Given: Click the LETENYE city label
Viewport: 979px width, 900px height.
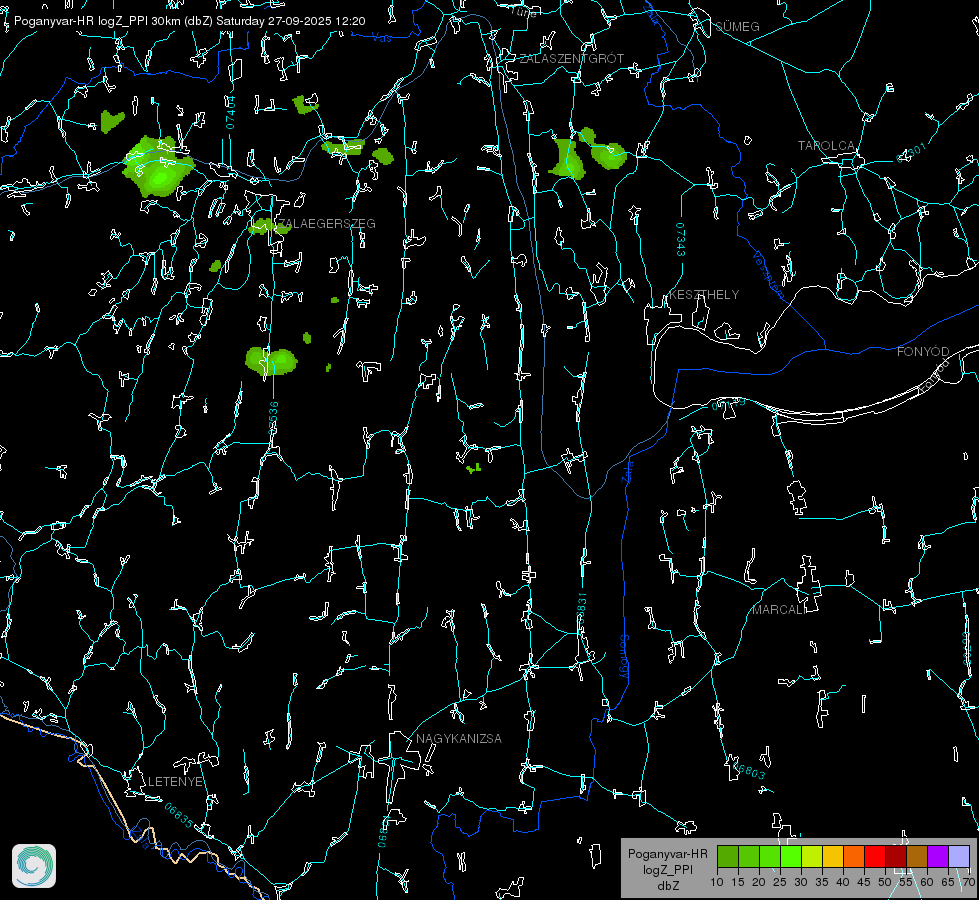Looking at the screenshot, I should pos(175,782).
